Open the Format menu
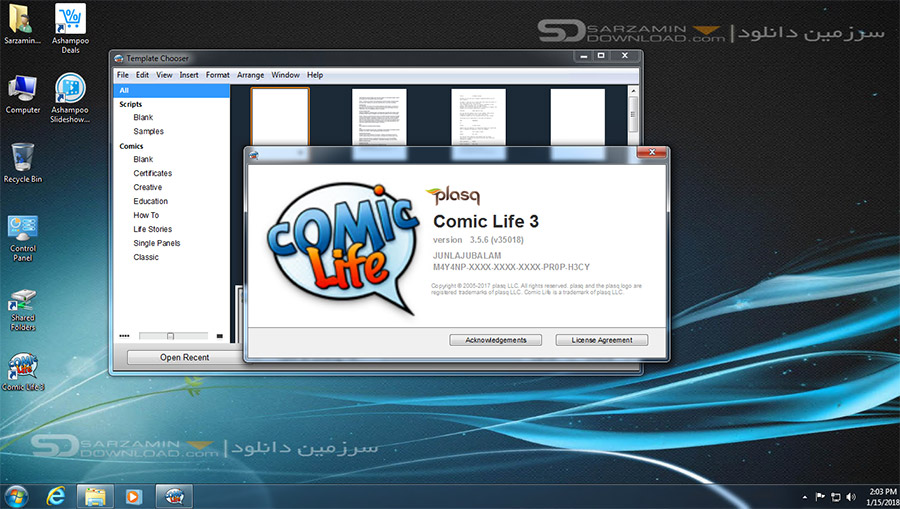The width and height of the screenshot is (900, 509). point(218,75)
